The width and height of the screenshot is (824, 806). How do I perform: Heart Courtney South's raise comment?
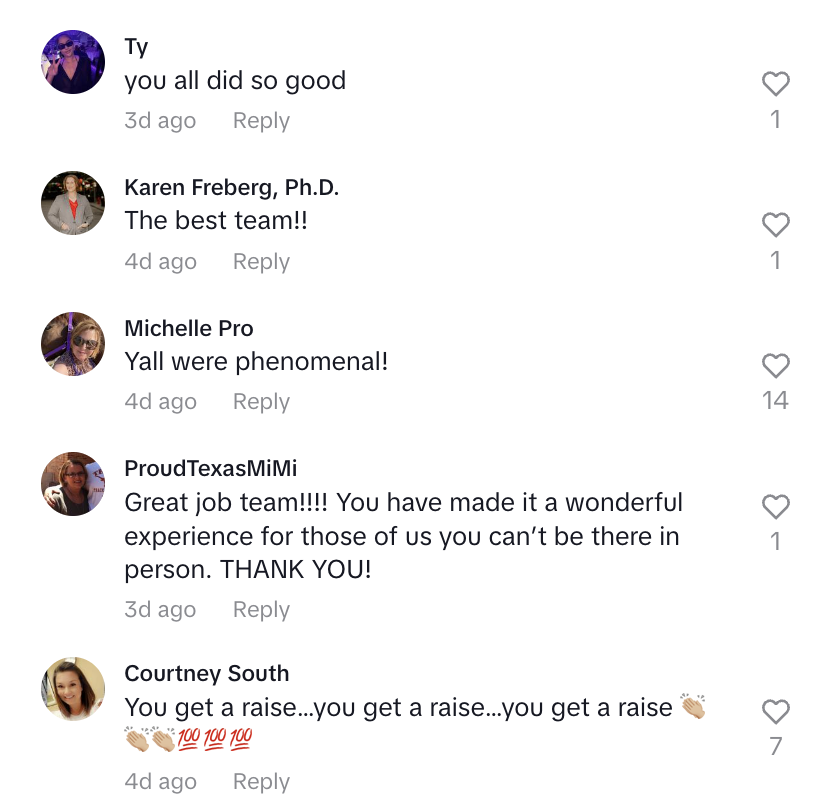776,711
